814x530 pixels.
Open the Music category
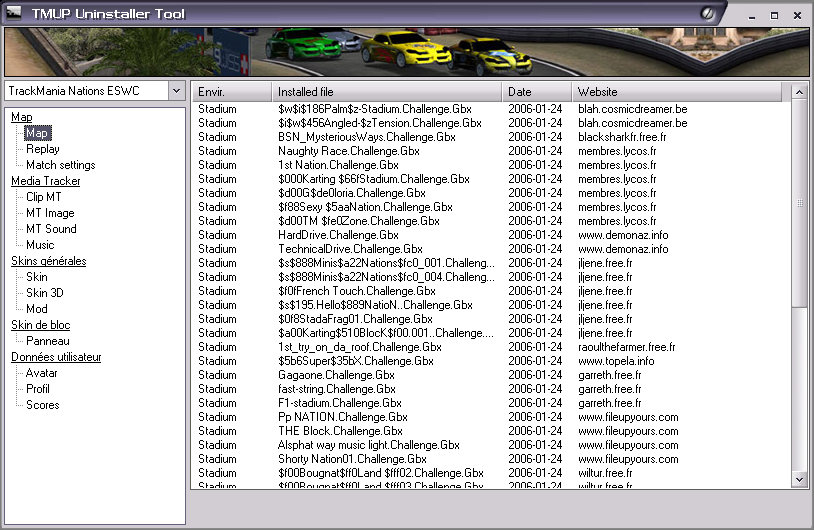[x=40, y=245]
